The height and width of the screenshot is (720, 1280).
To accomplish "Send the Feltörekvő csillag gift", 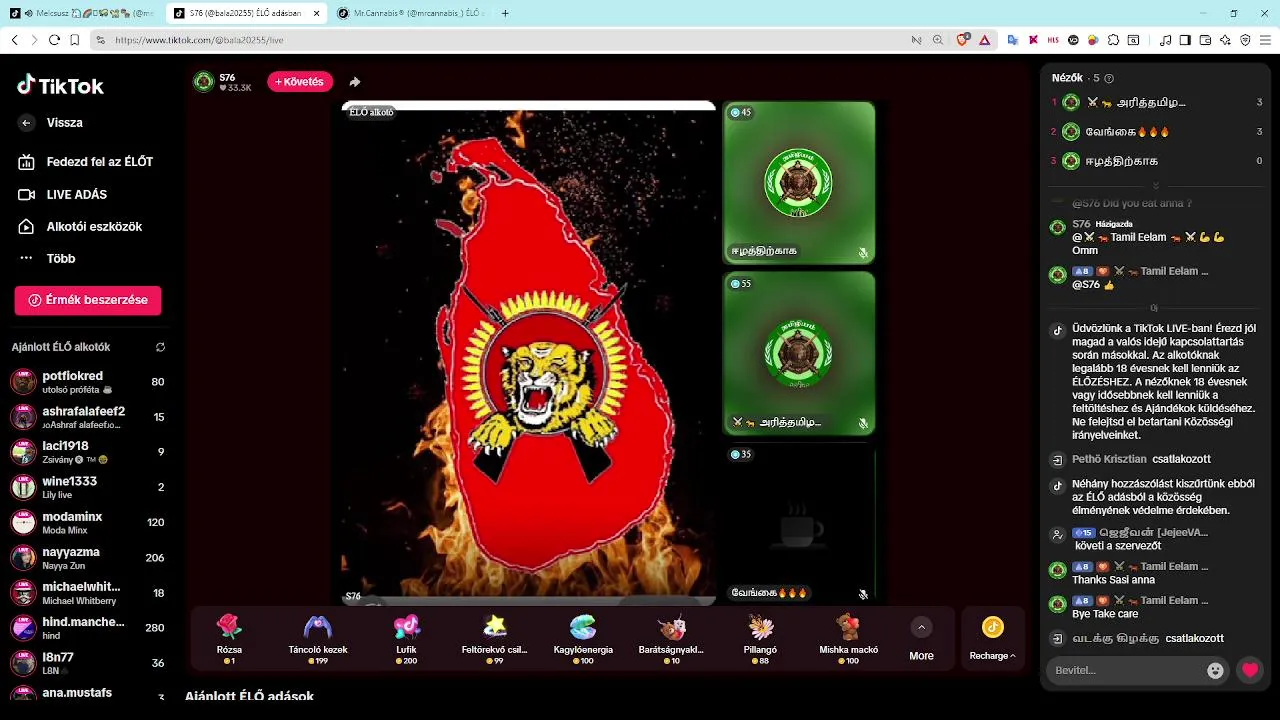I will pos(494,639).
